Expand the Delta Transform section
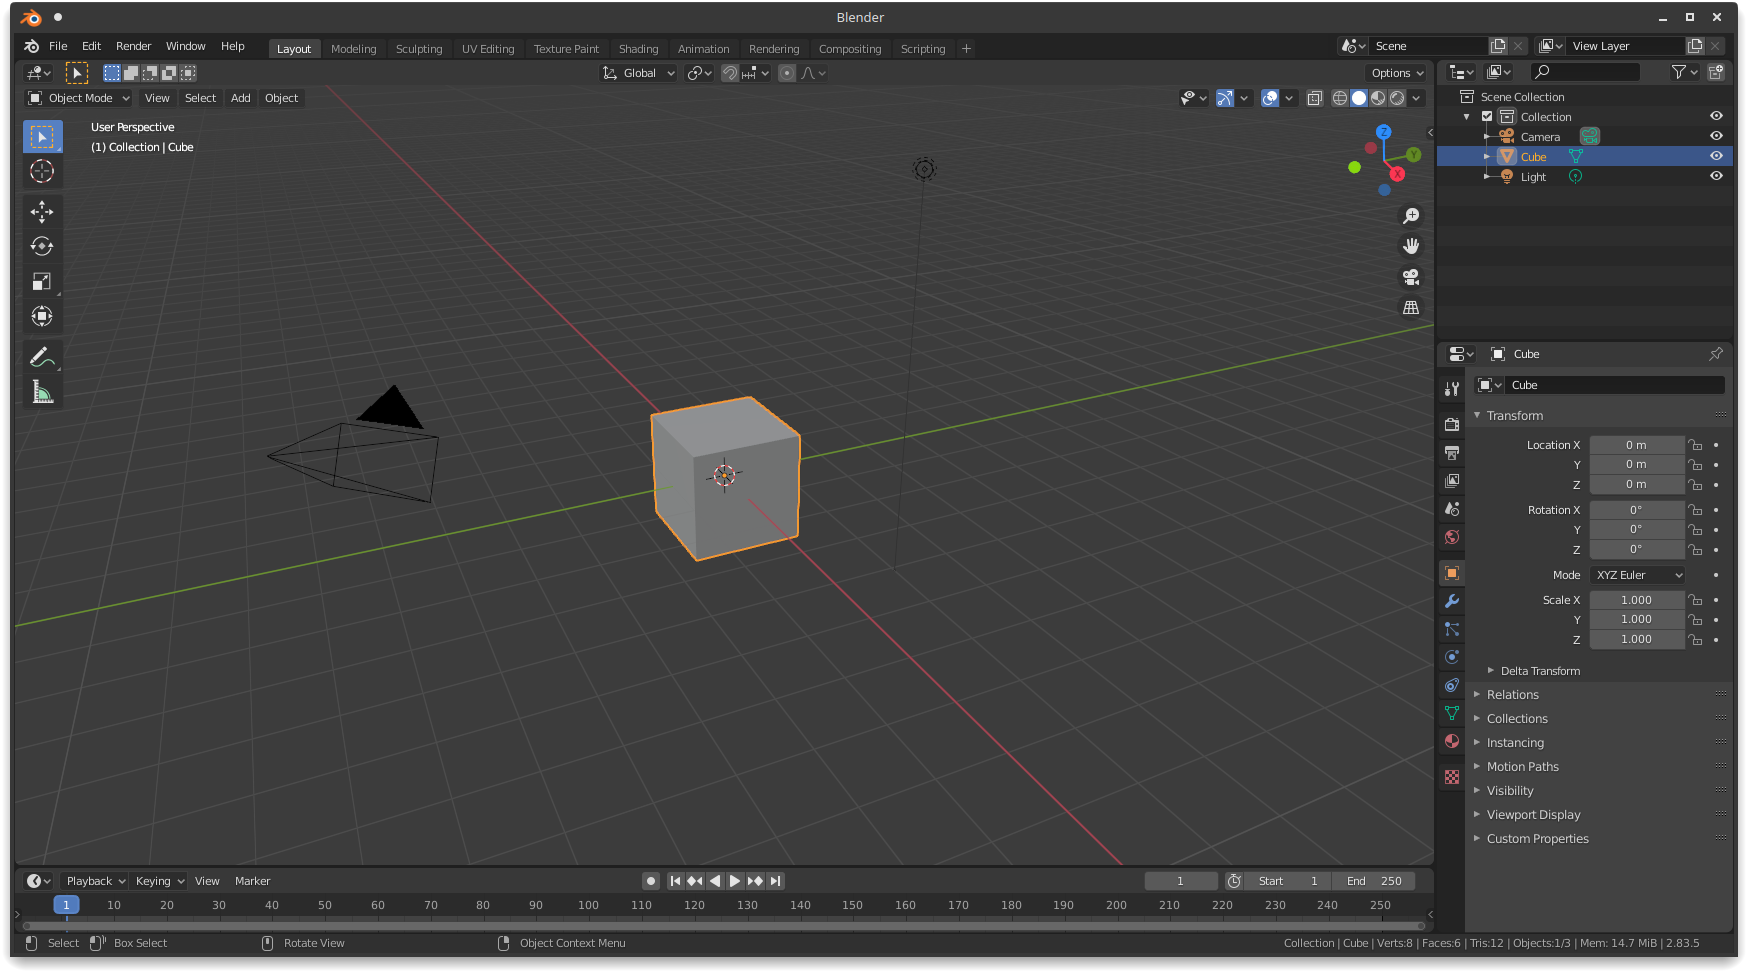 [x=1540, y=670]
